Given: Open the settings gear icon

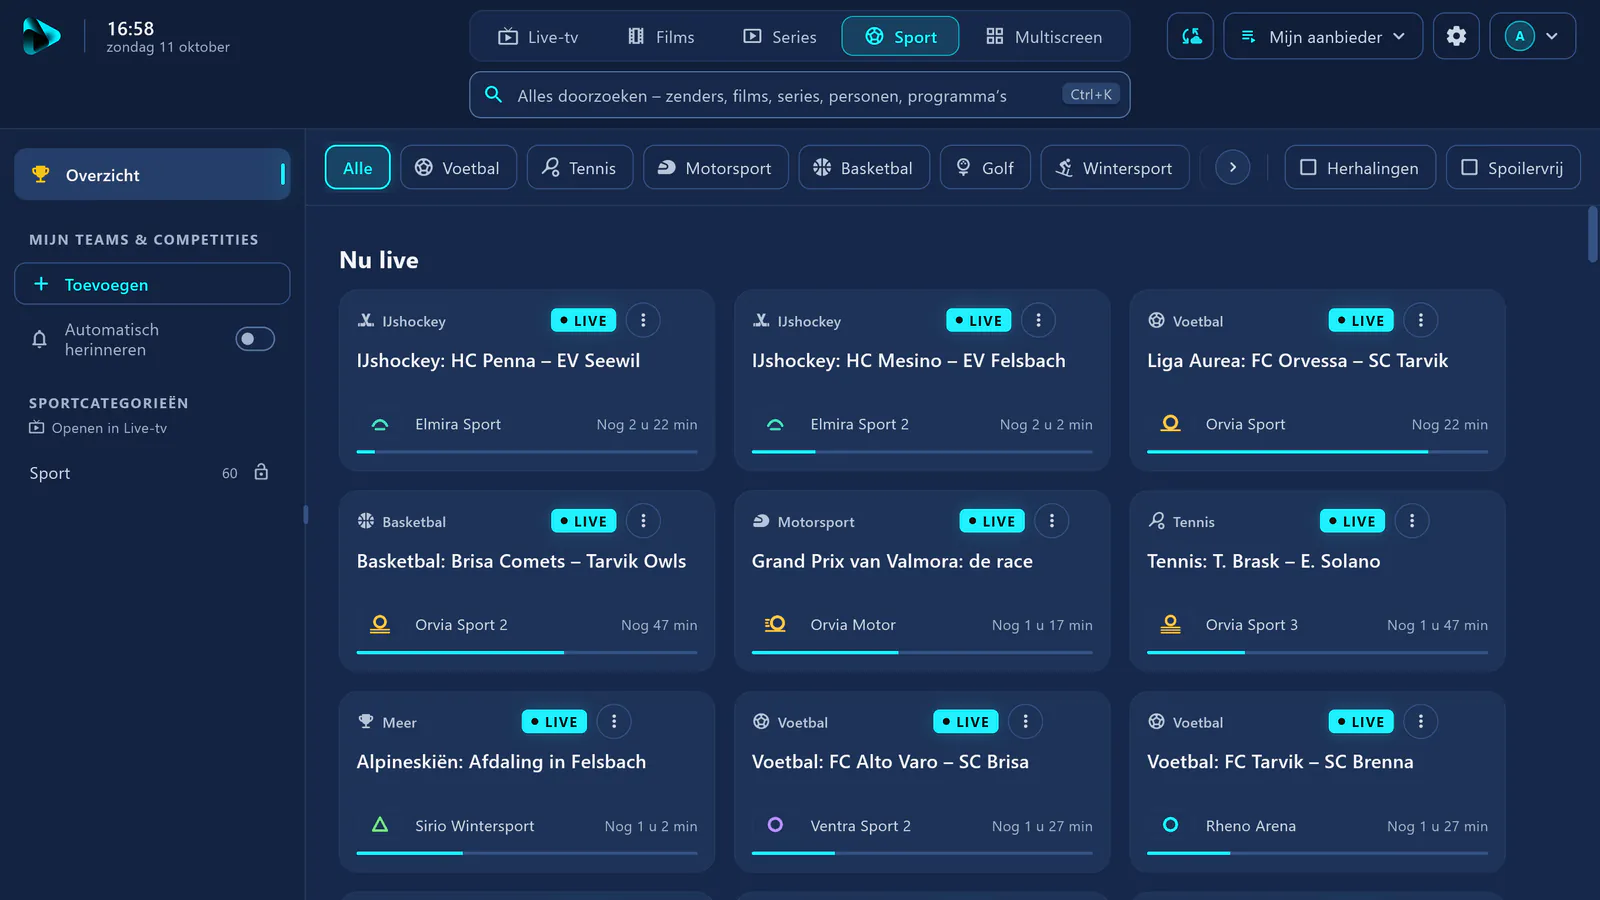Looking at the screenshot, I should click(1456, 36).
